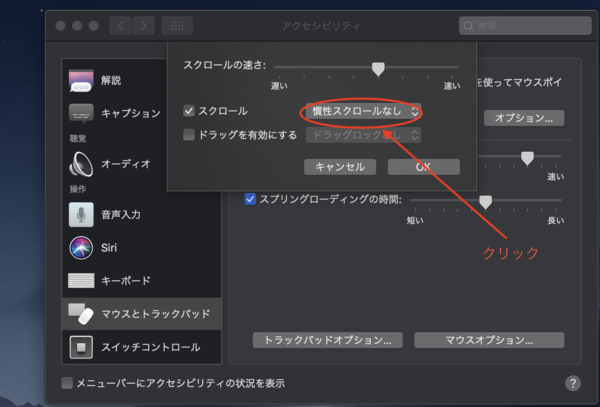The image size is (600, 407).
Task: Select the Siri text label
Action: click(x=109, y=248)
